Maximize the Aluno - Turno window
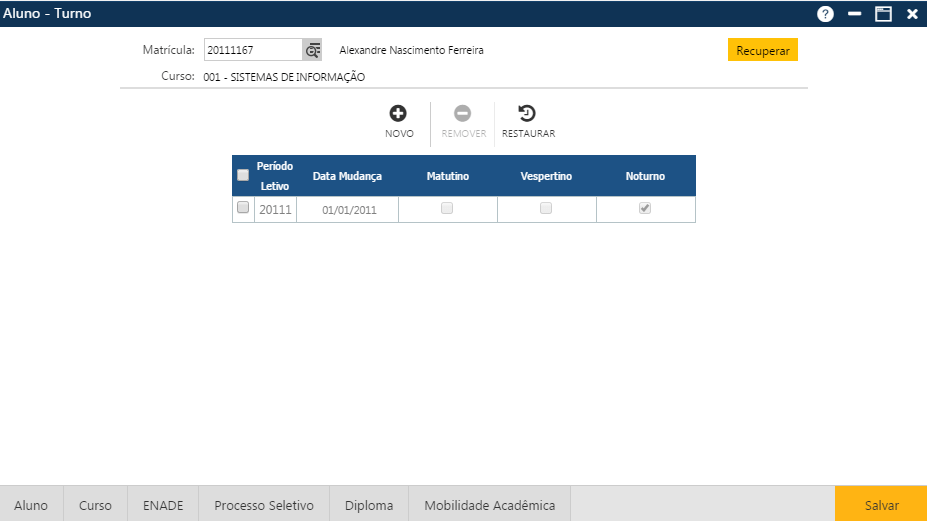 click(x=883, y=14)
